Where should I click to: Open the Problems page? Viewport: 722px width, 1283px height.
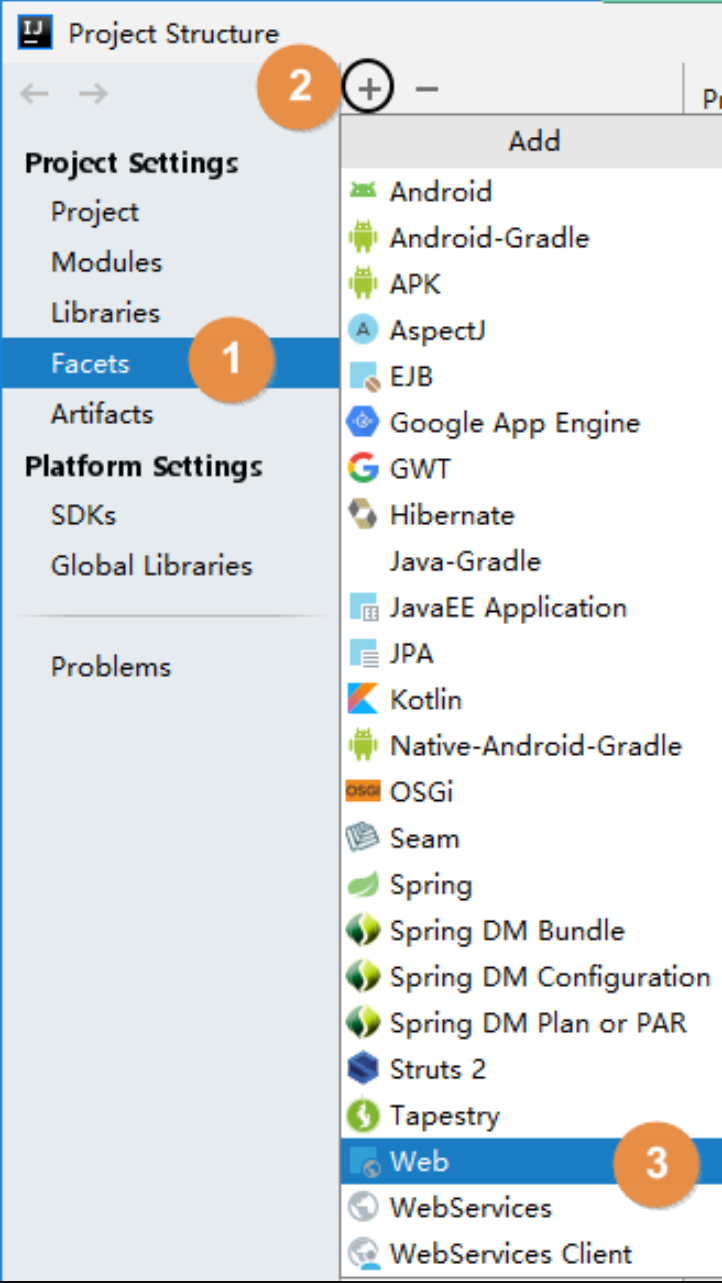tap(111, 667)
